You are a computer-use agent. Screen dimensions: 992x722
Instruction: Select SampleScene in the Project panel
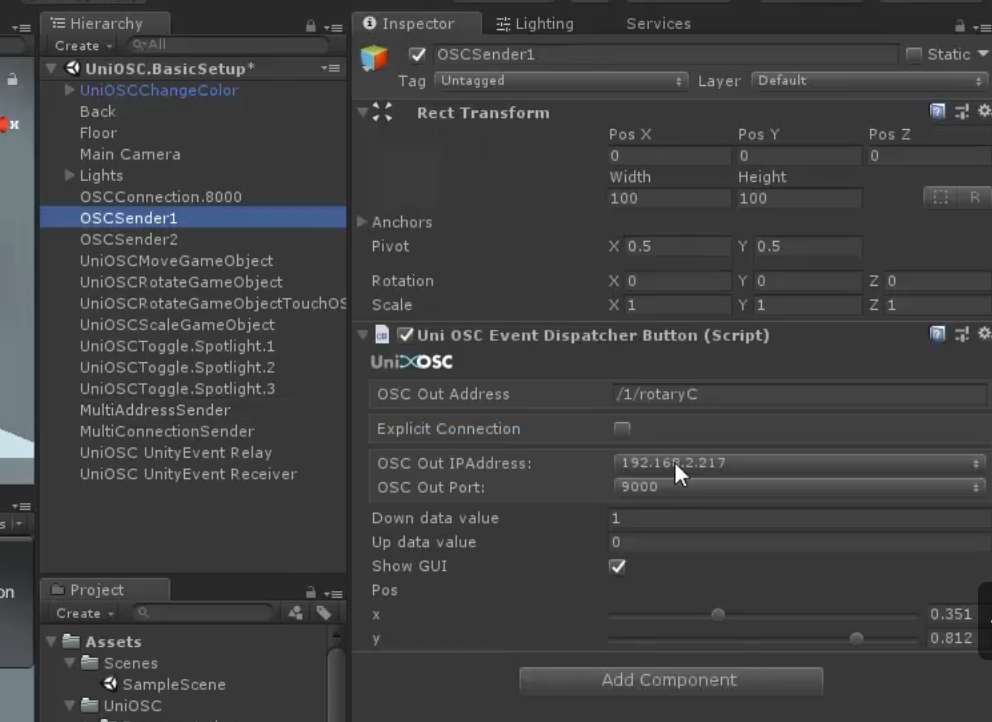pos(174,684)
